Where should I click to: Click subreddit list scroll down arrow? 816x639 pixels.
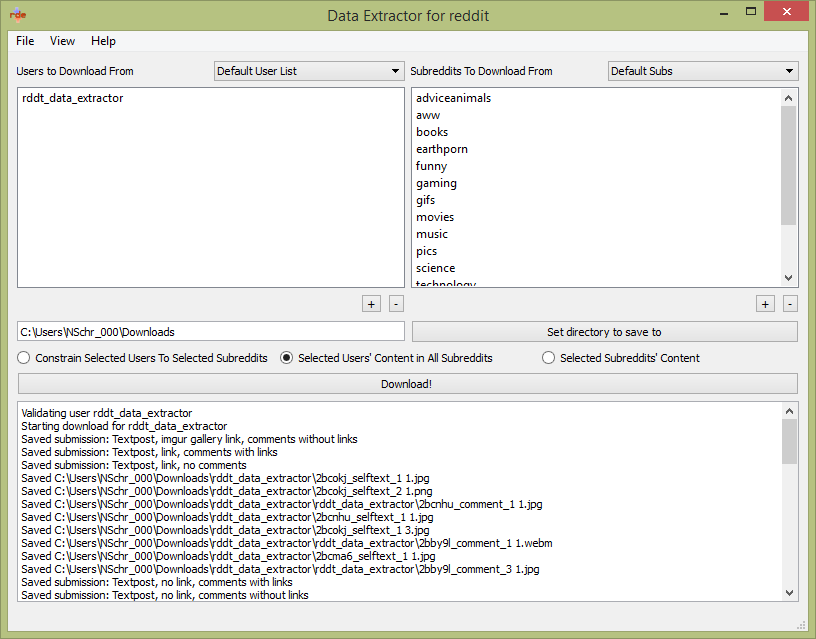coord(788,278)
